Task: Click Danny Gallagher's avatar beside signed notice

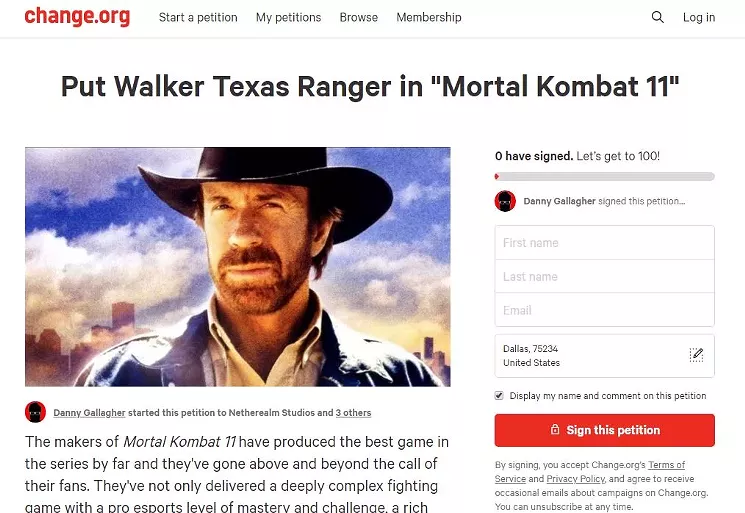Action: [505, 201]
